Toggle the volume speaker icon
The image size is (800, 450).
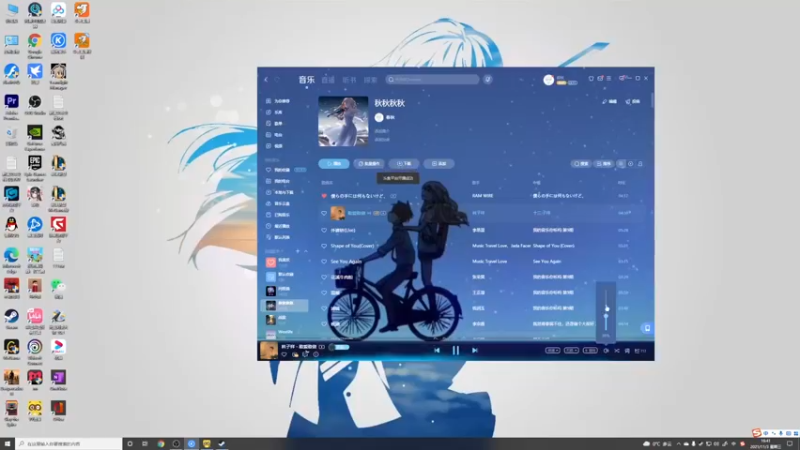coord(606,351)
